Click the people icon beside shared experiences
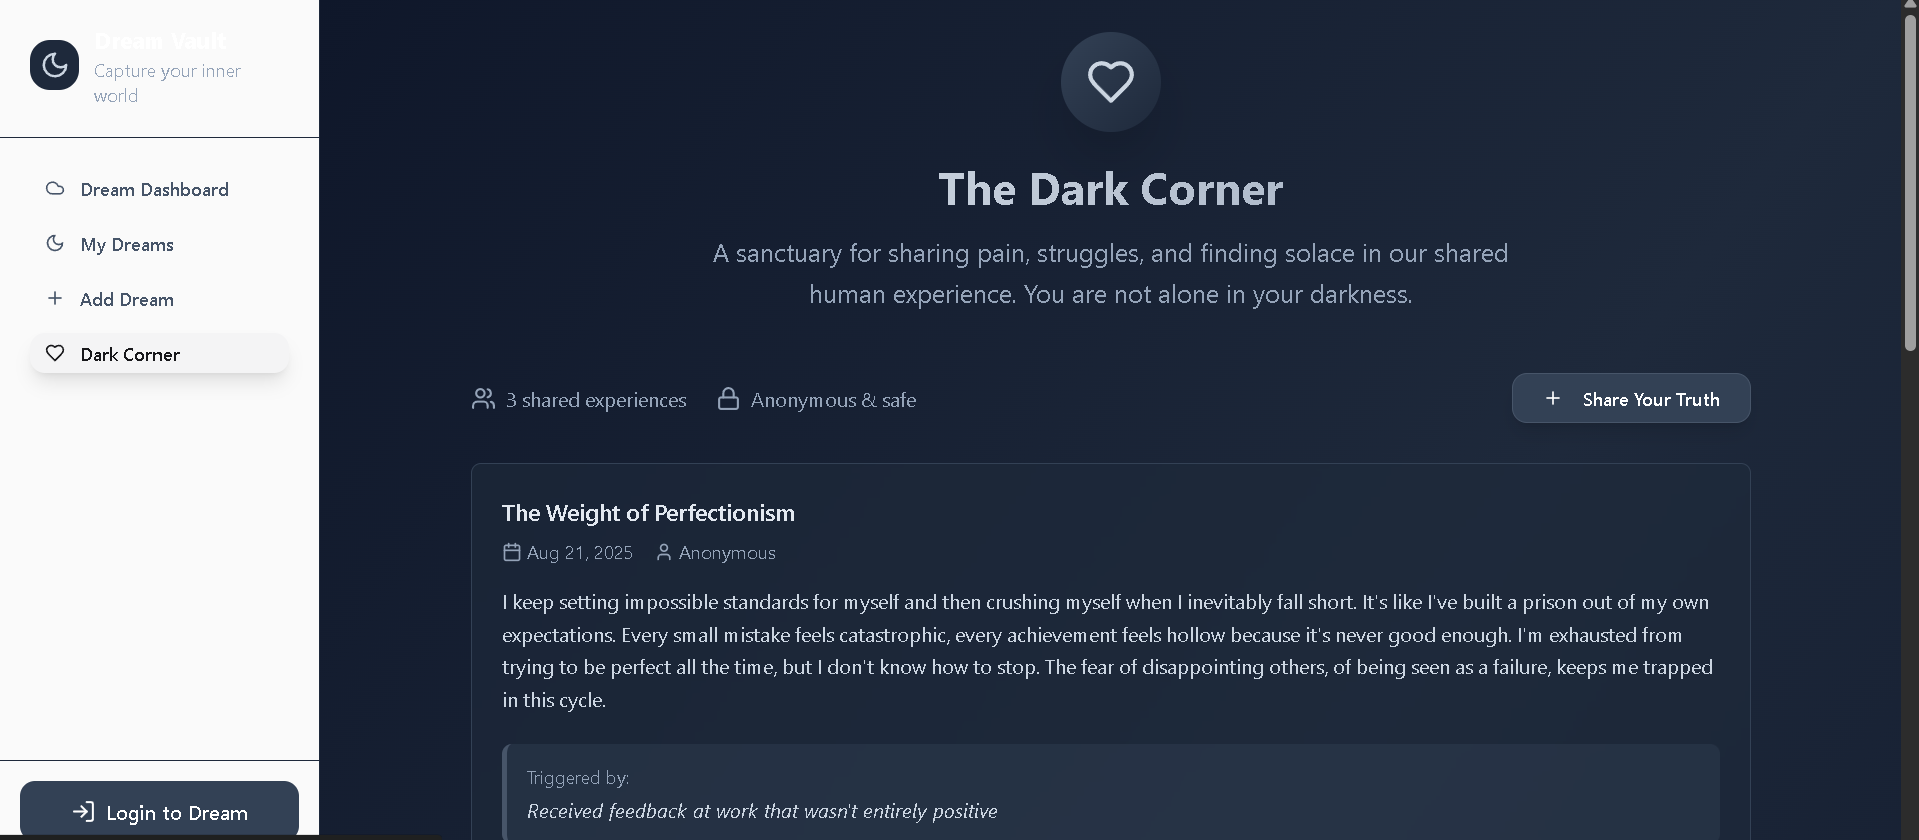Viewport: 1919px width, 840px height. [483, 400]
